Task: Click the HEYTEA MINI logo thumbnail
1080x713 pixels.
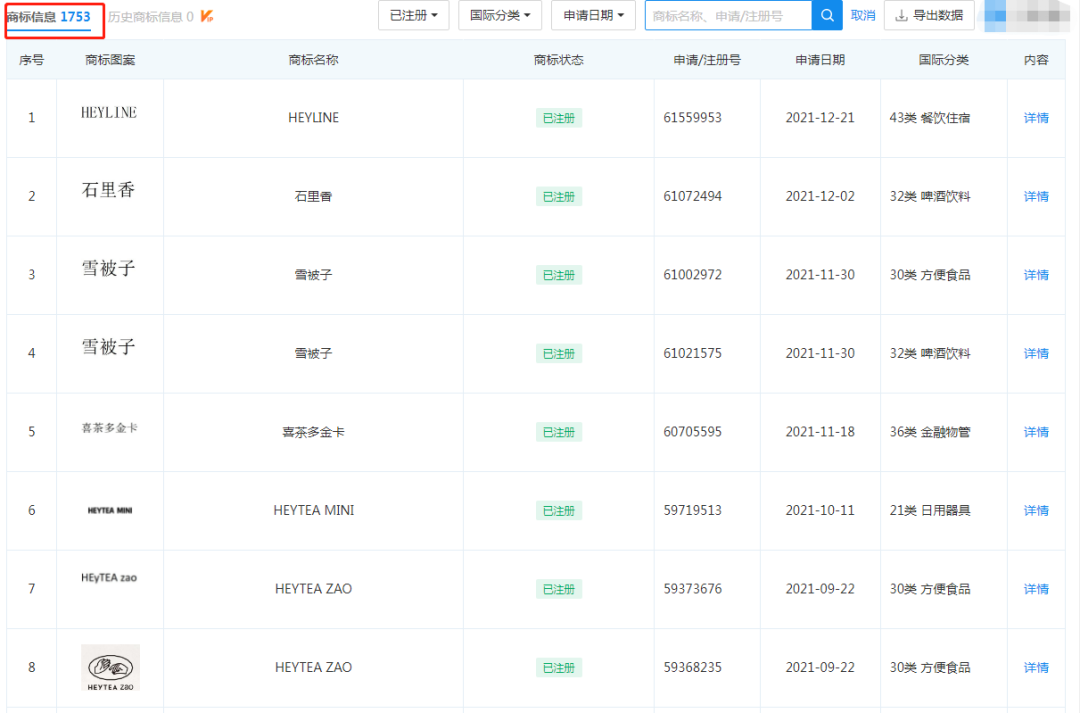Action: click(110, 510)
